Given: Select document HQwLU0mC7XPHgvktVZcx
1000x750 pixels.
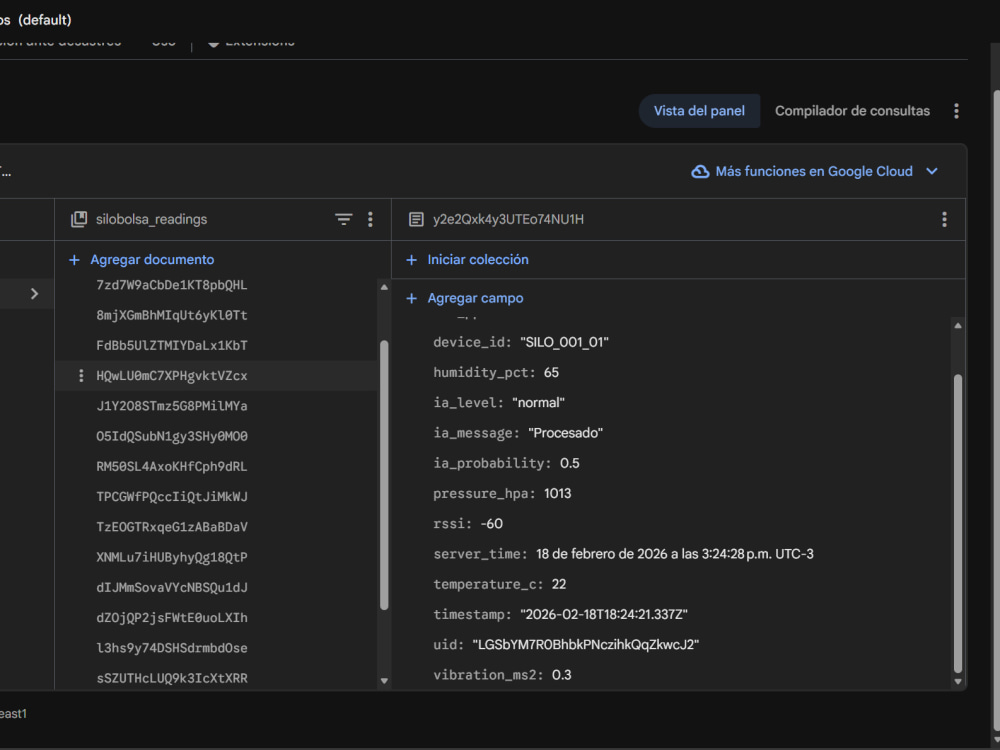Looking at the screenshot, I should 172,376.
